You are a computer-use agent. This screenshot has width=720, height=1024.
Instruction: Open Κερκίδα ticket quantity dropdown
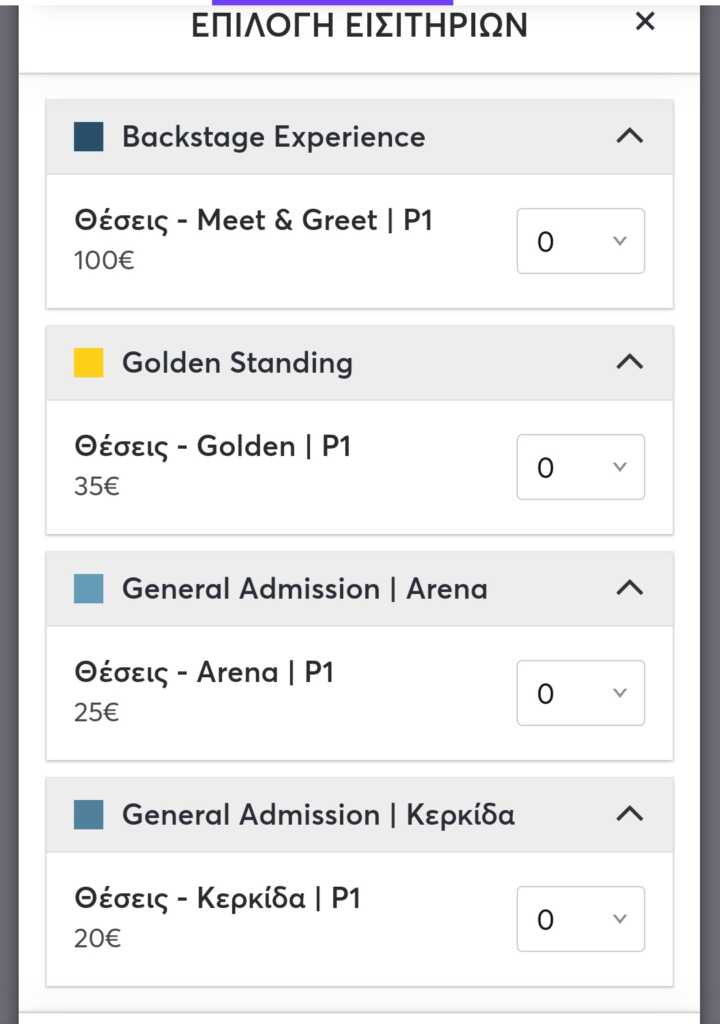580,919
